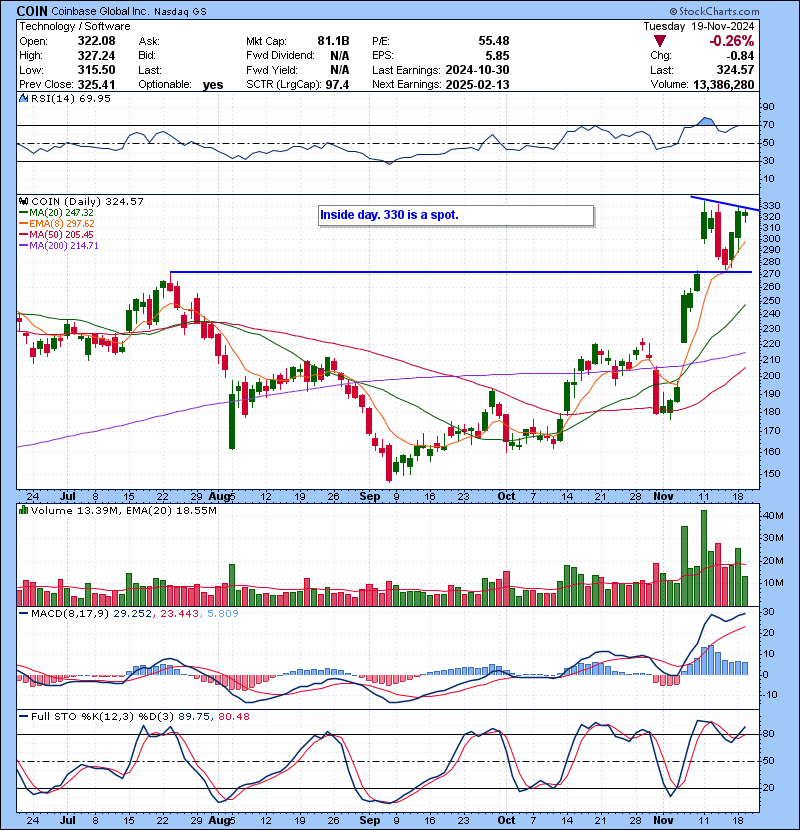This screenshot has height=830, width=800.
Task: Click the Sep label on price chart axis
Action: click(370, 496)
